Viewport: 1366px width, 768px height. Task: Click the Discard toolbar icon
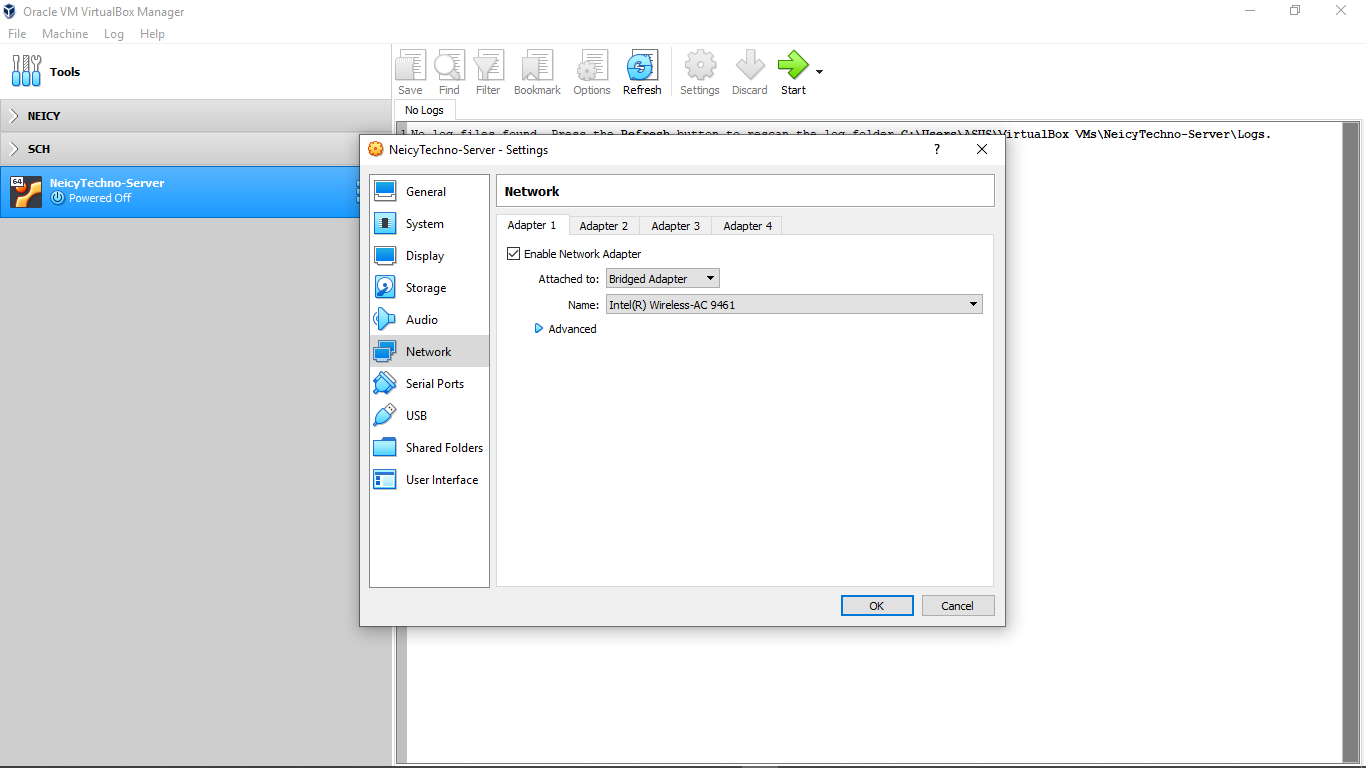coord(749,73)
